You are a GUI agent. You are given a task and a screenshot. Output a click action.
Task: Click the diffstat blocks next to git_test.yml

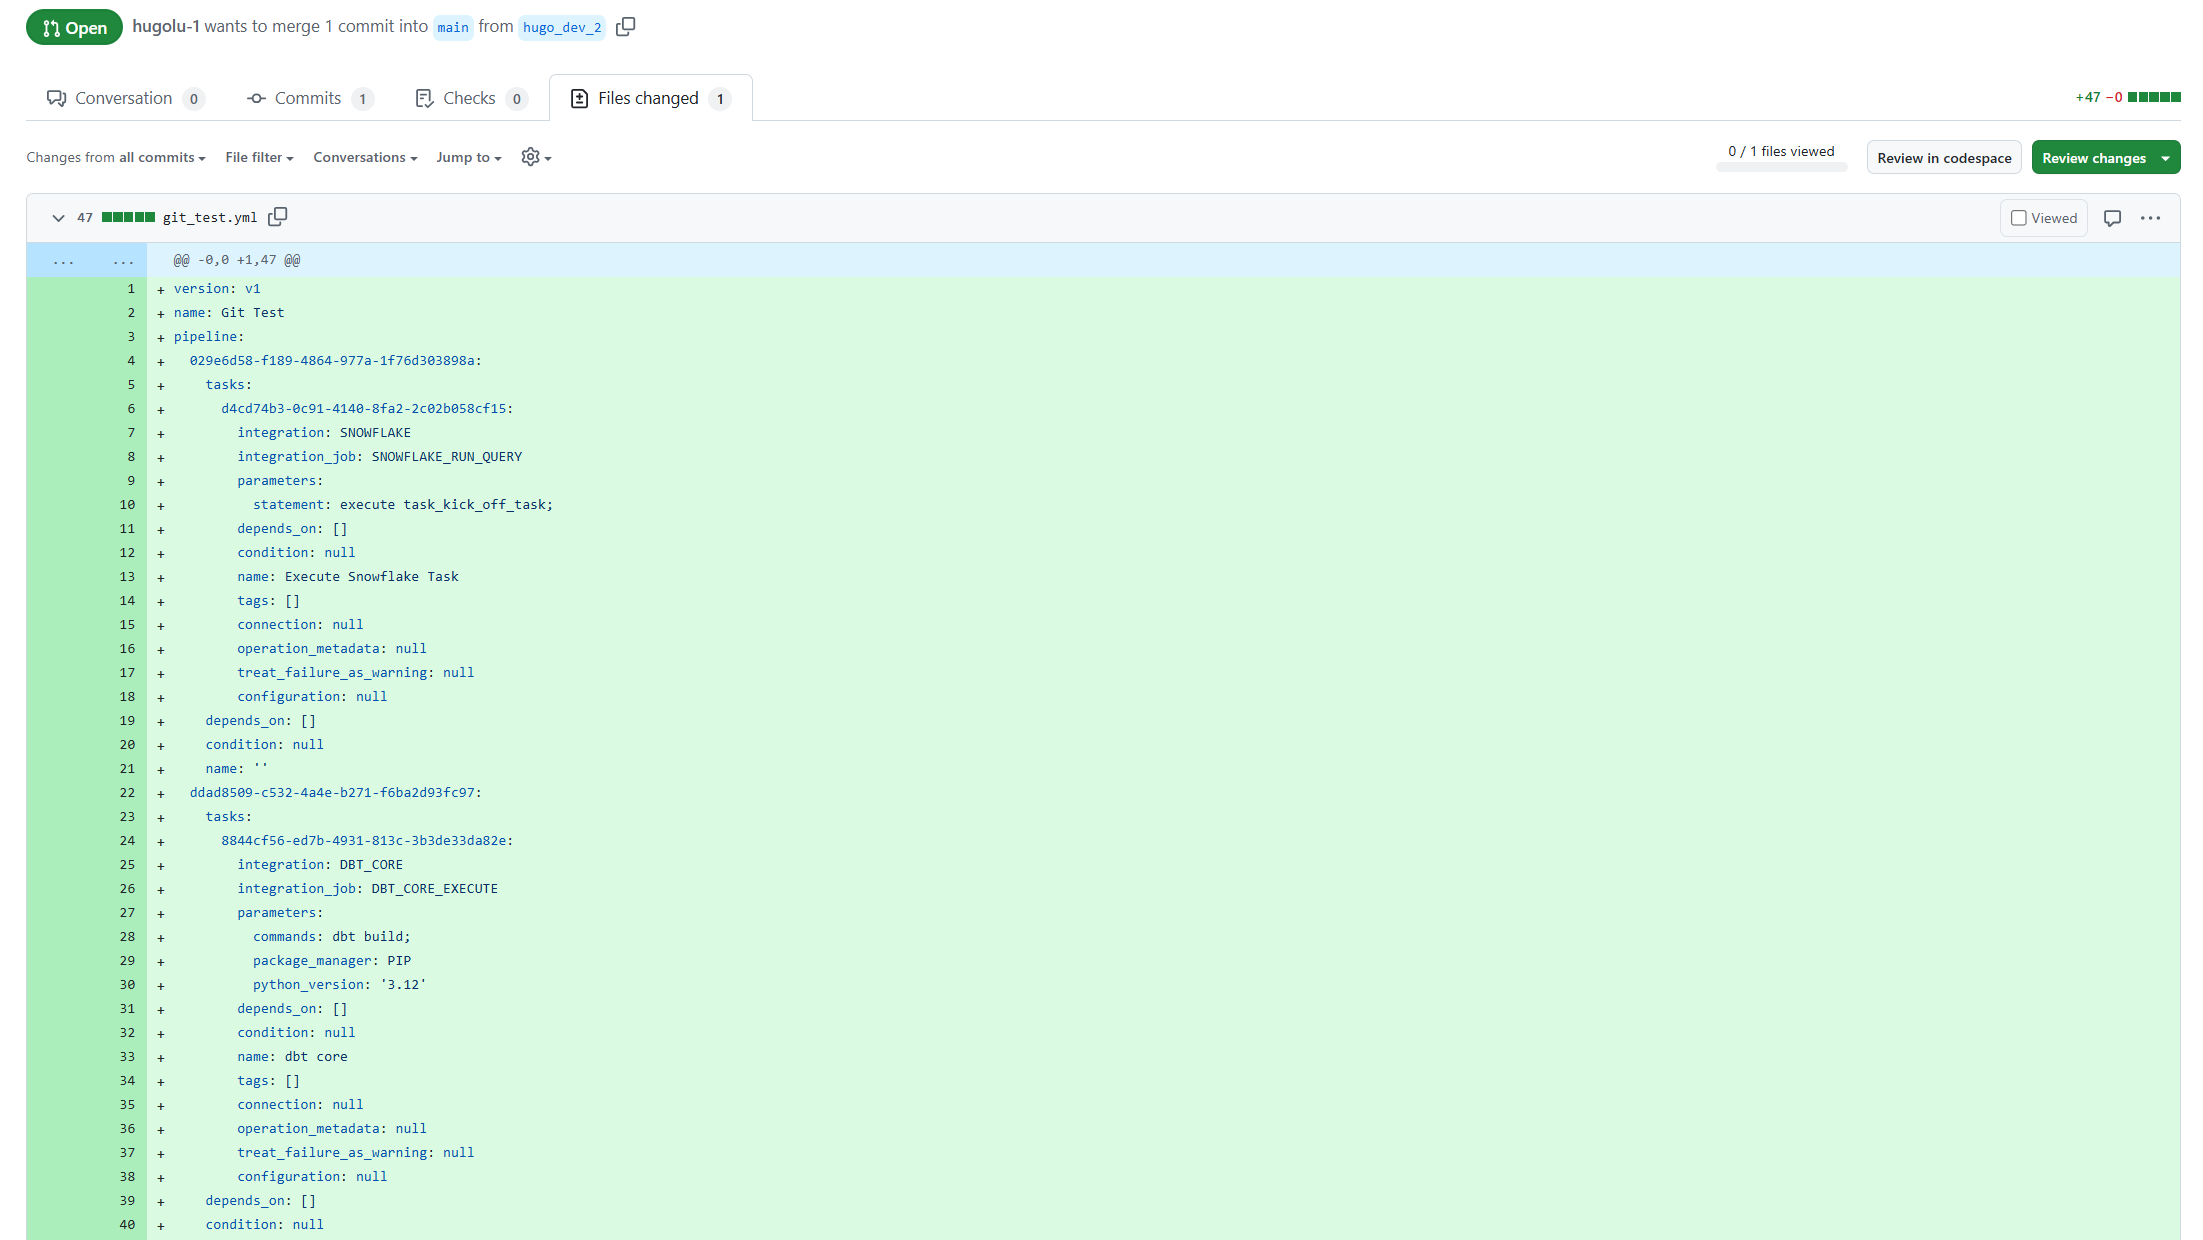[x=129, y=217]
